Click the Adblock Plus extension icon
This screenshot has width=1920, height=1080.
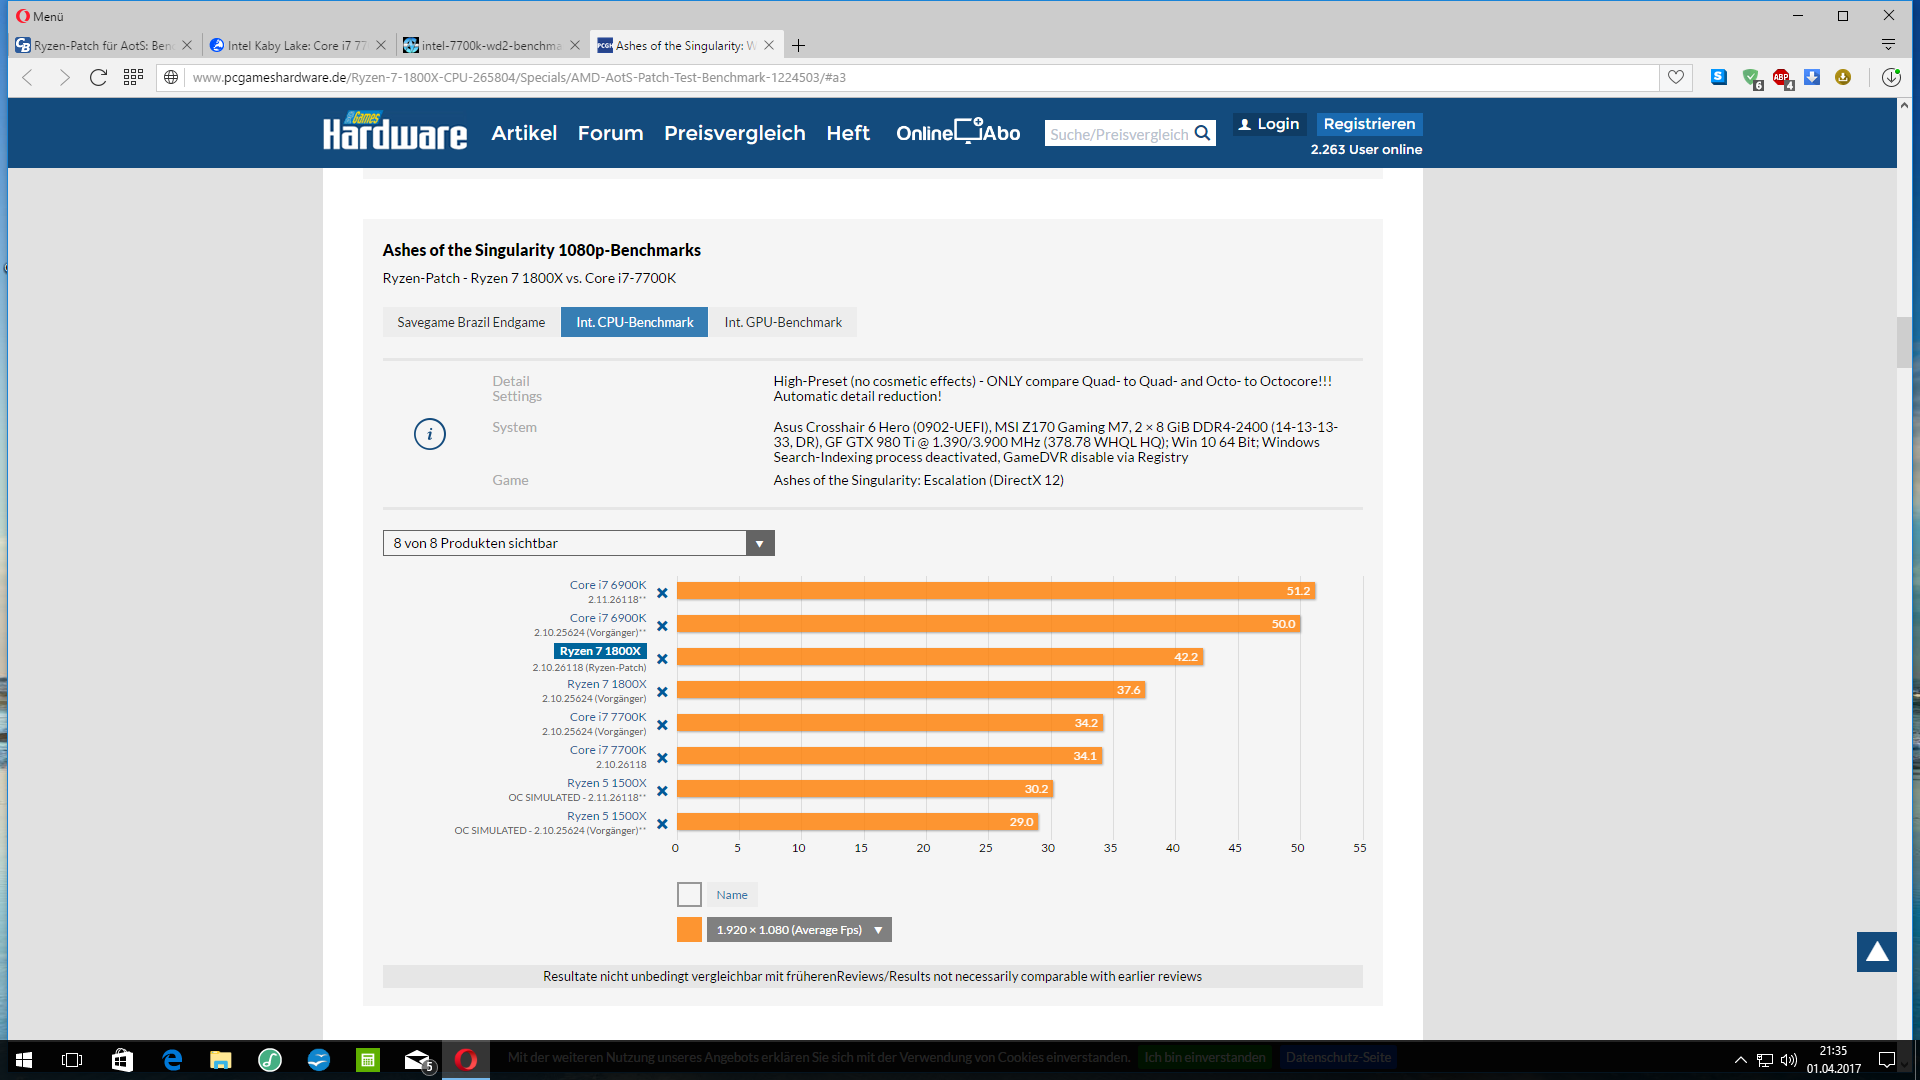click(x=1781, y=77)
